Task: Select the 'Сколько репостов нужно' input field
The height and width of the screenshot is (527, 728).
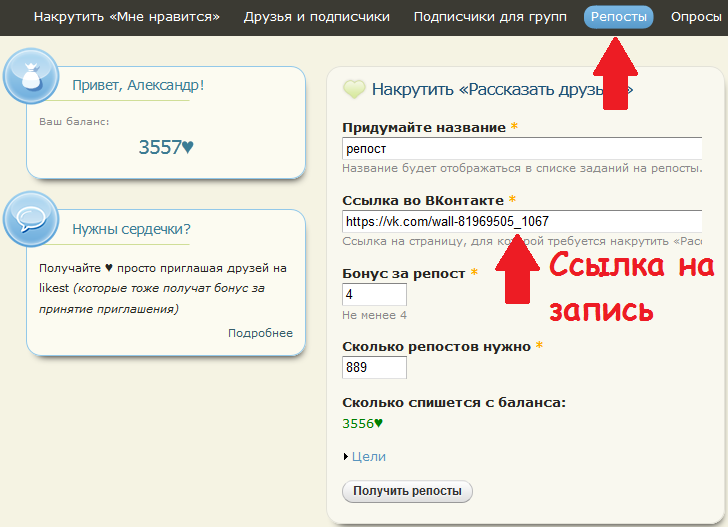Action: (374, 367)
